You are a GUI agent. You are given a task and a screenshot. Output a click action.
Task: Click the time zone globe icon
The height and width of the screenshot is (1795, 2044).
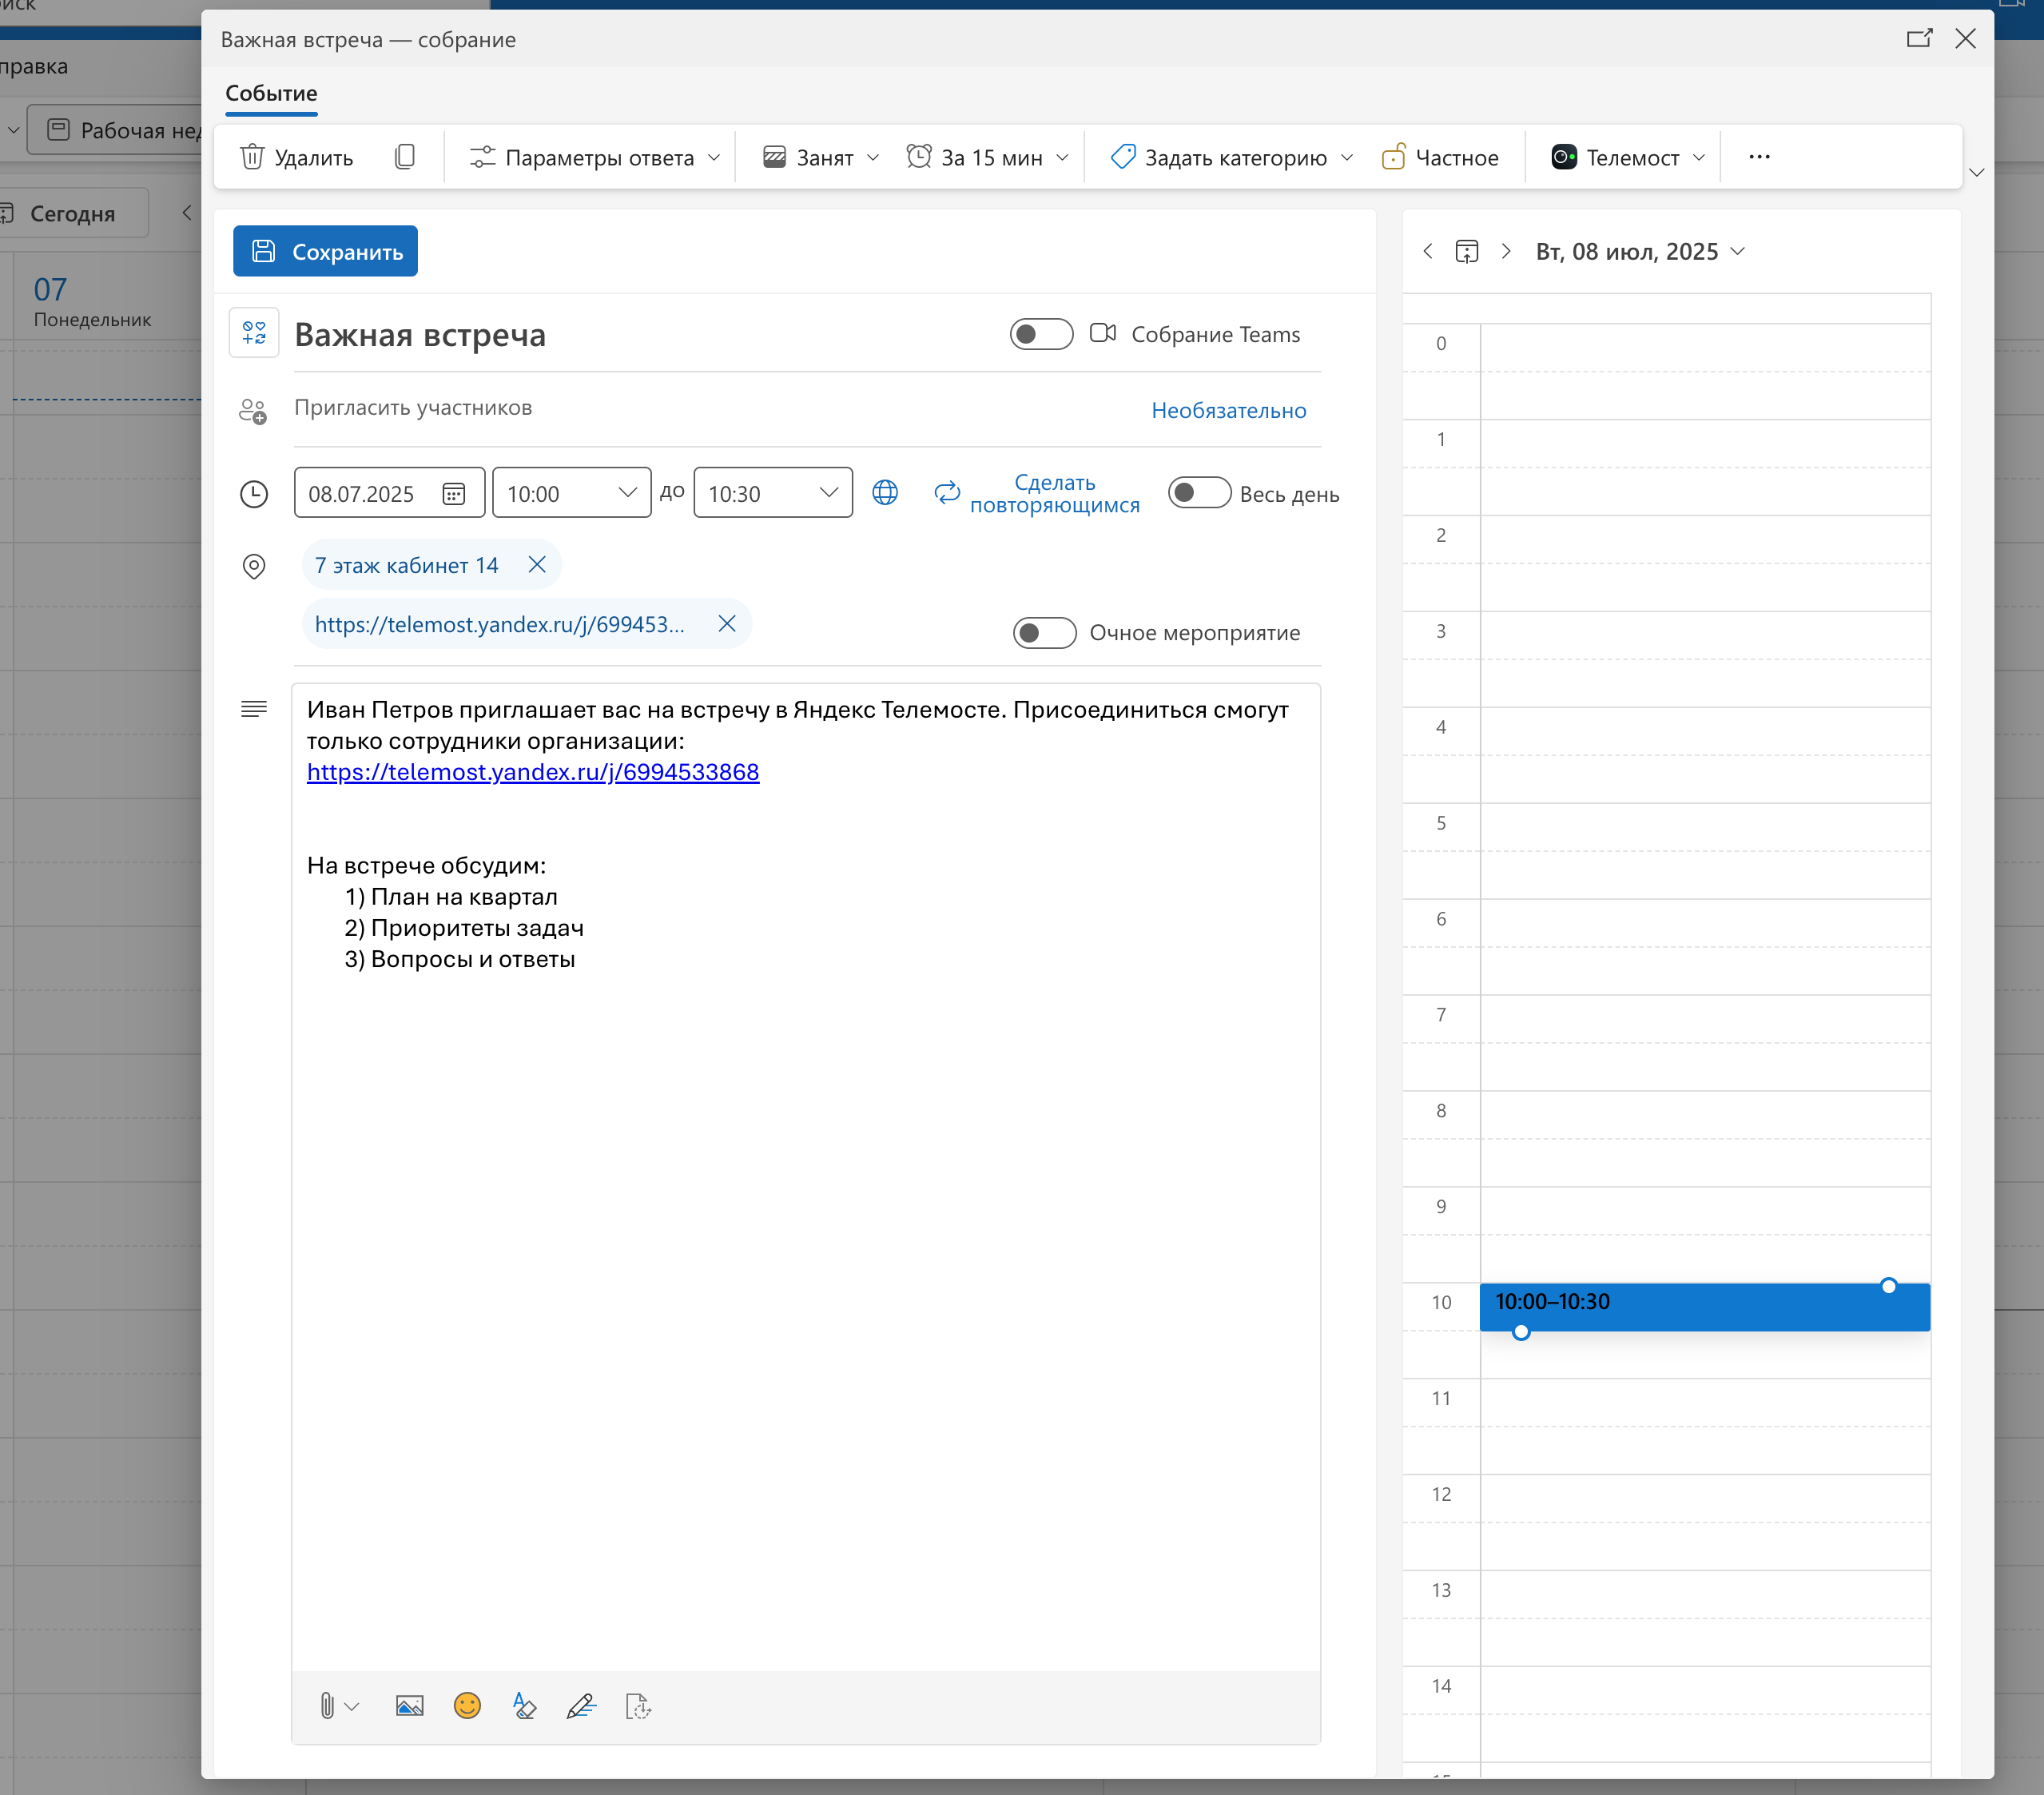click(885, 493)
